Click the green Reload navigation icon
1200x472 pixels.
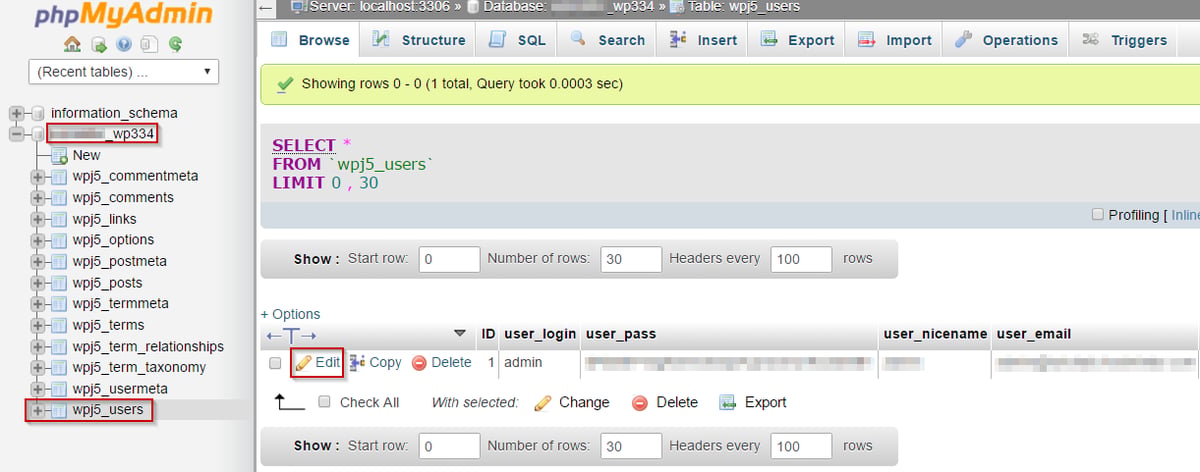tap(175, 44)
